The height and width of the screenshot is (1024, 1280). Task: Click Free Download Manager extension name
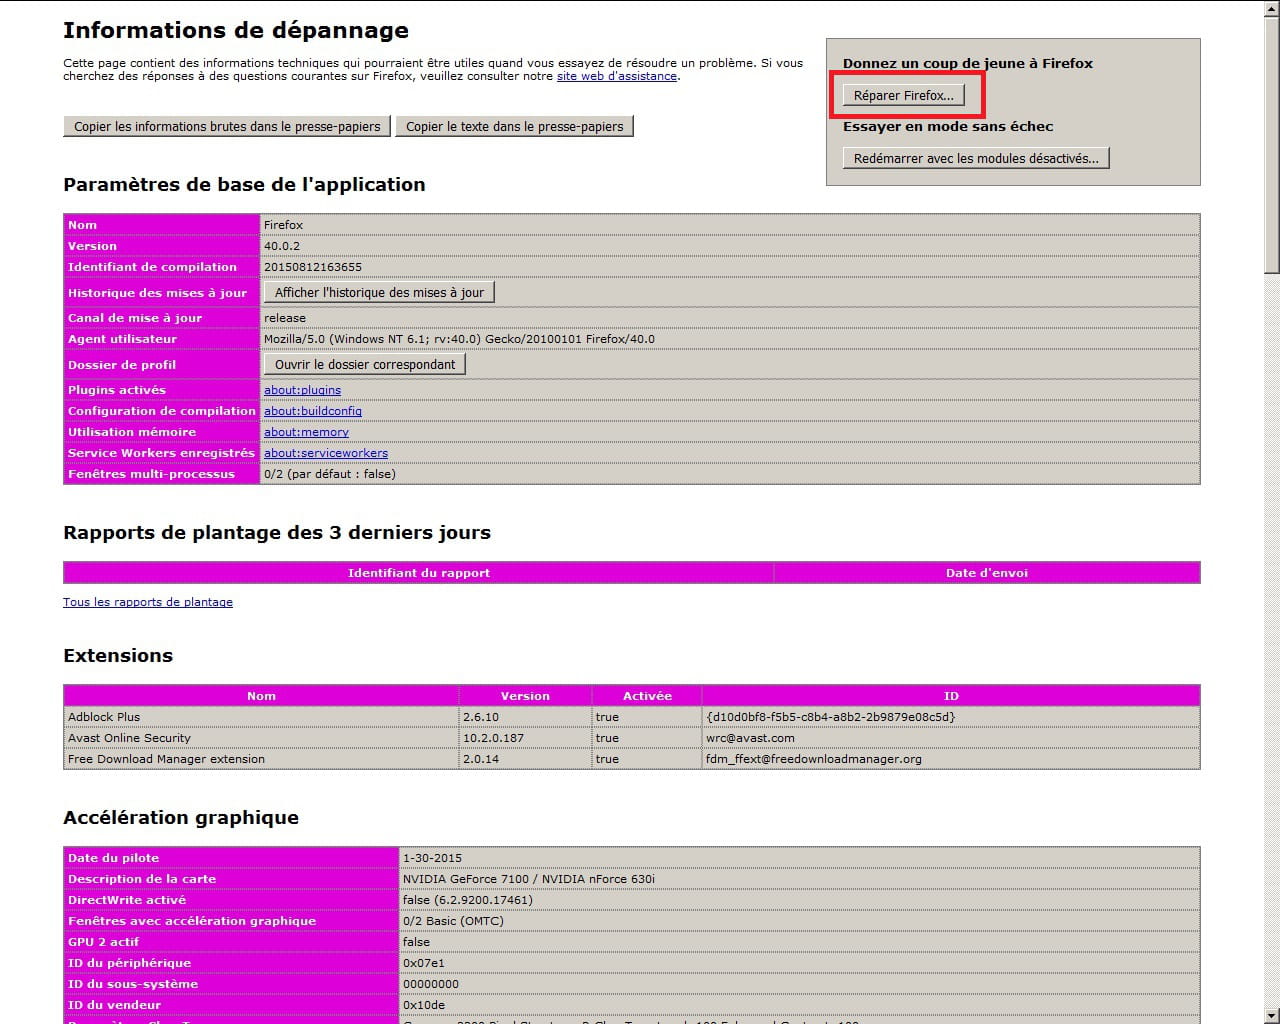point(166,759)
